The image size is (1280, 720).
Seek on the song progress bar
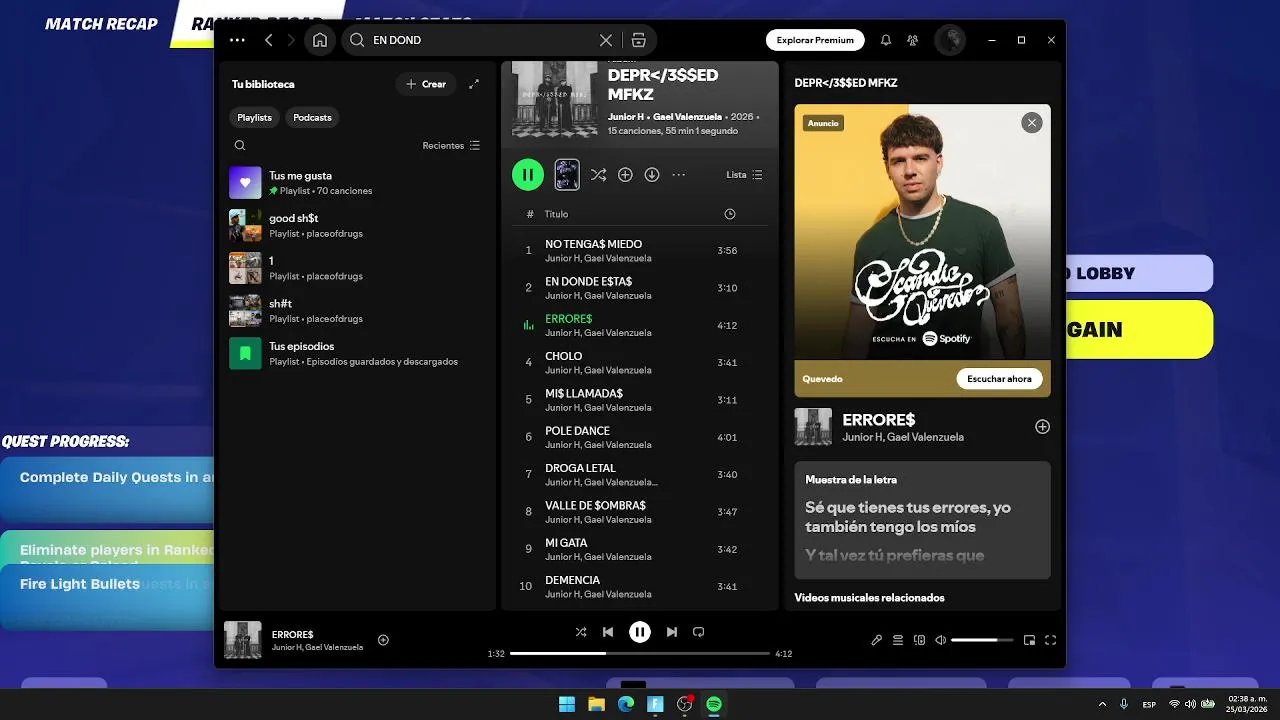[640, 653]
